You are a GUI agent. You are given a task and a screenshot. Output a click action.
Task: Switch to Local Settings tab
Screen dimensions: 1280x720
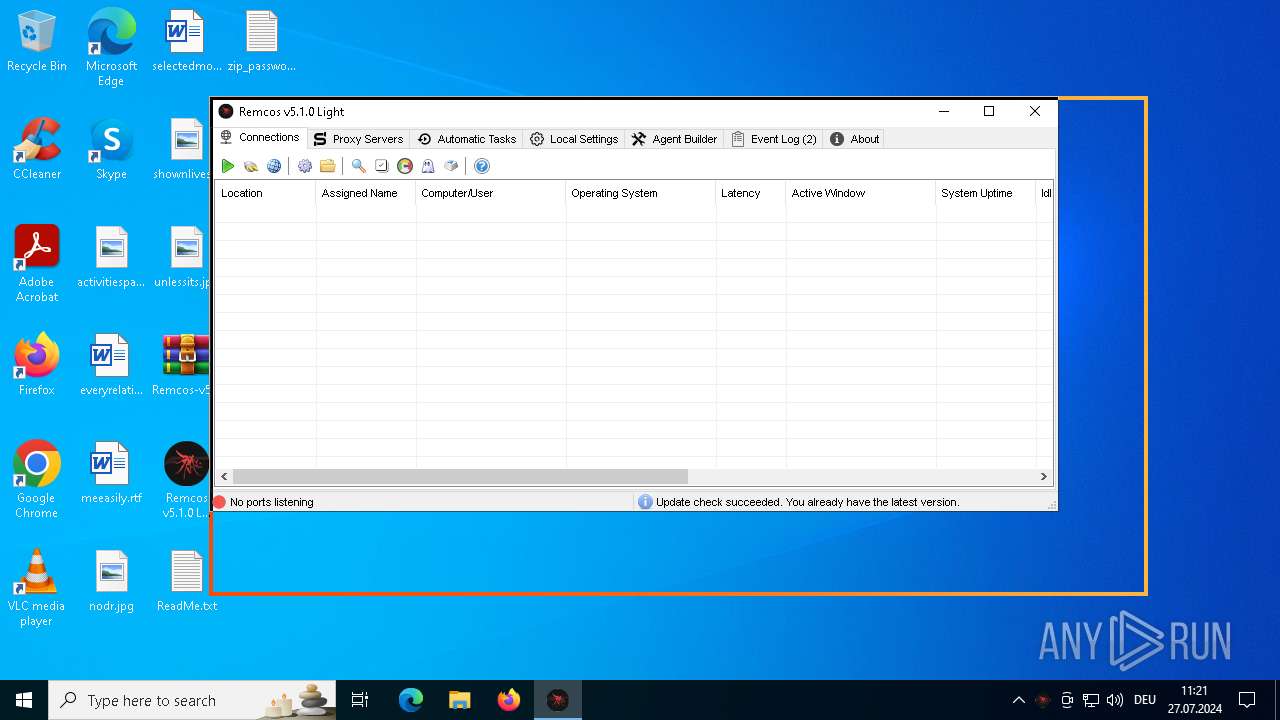[x=574, y=139]
